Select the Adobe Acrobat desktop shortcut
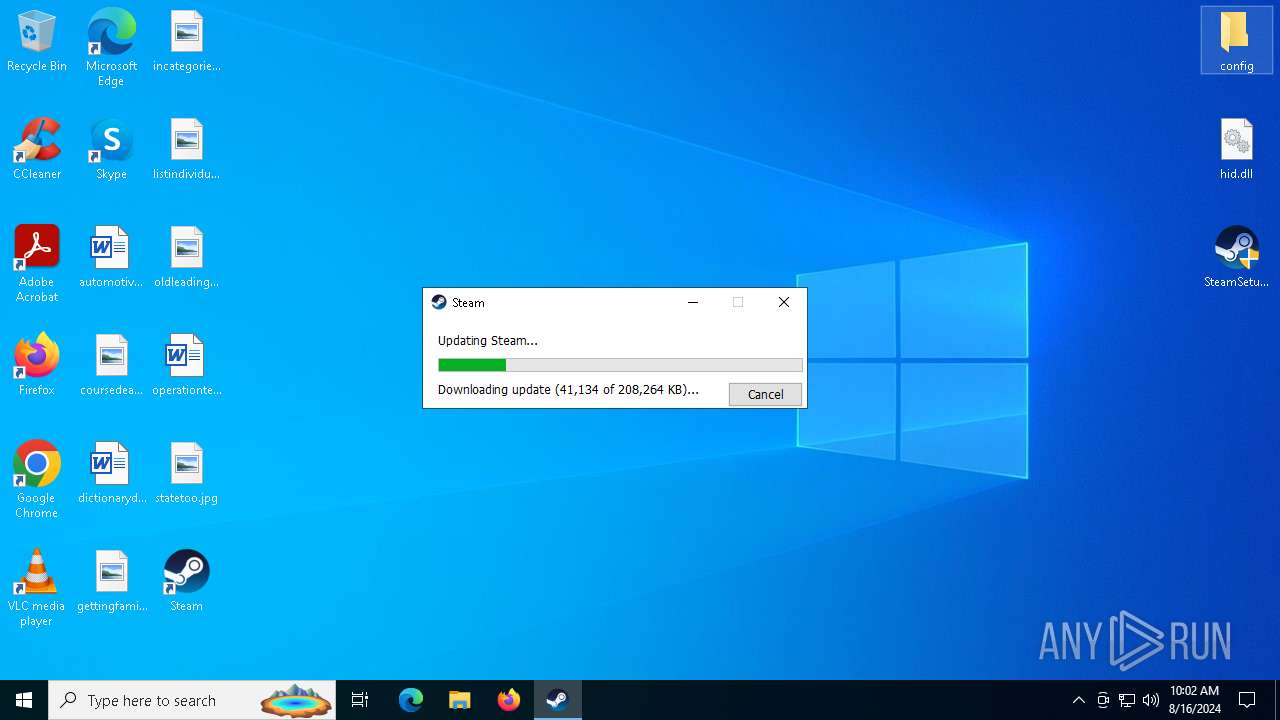This screenshot has height=720, width=1280. point(37,264)
